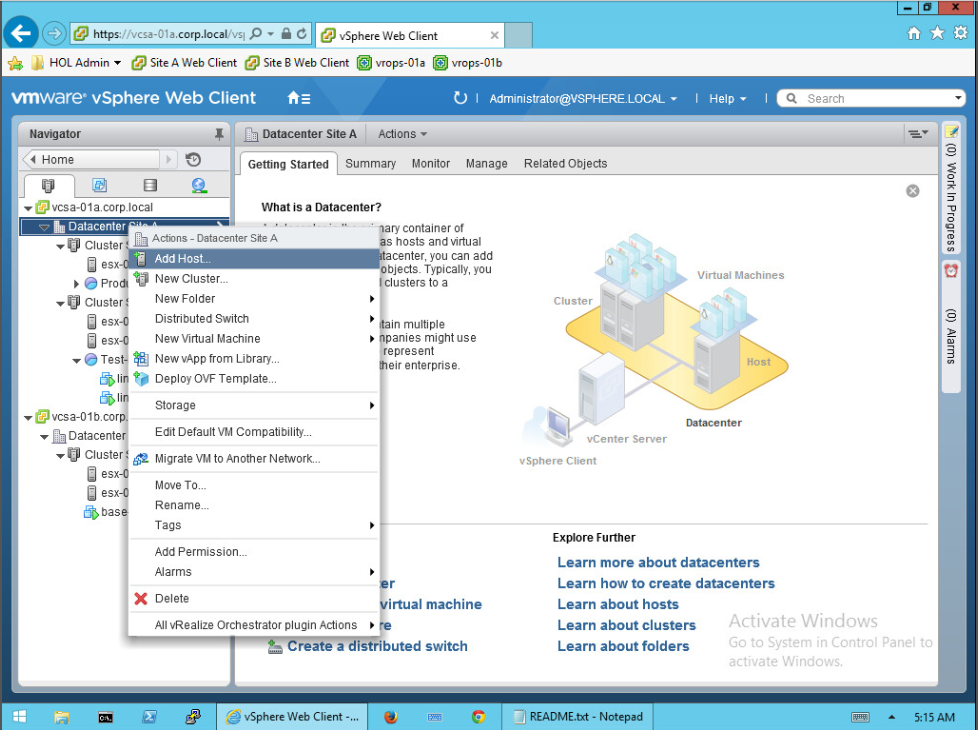The width and height of the screenshot is (978, 730).
Task: Open the Alarms sidebar panel
Action: 951,324
